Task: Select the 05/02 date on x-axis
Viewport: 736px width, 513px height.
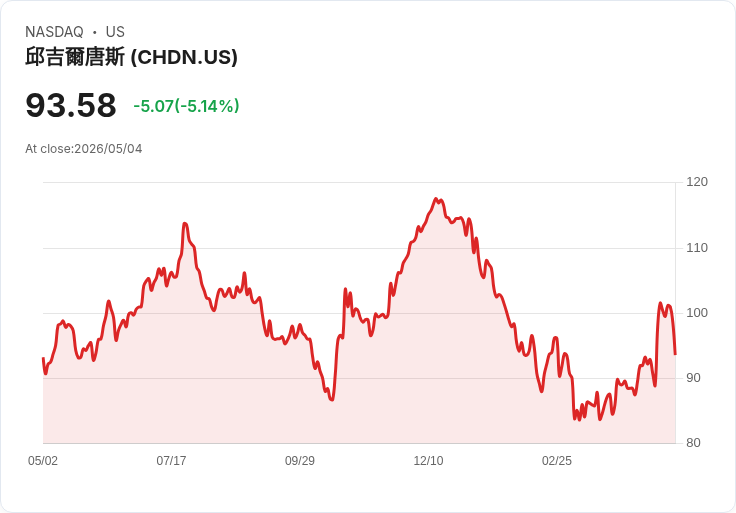Action: tap(43, 460)
